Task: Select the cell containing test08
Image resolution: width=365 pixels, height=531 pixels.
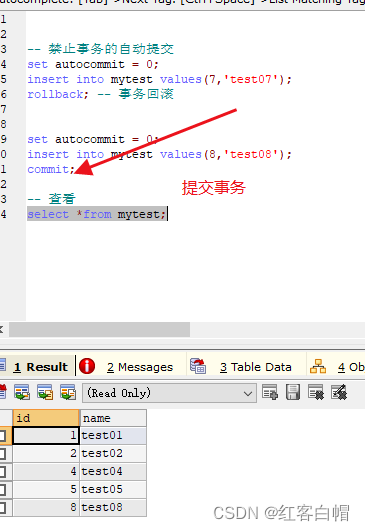Action: pyautogui.click(x=113, y=507)
